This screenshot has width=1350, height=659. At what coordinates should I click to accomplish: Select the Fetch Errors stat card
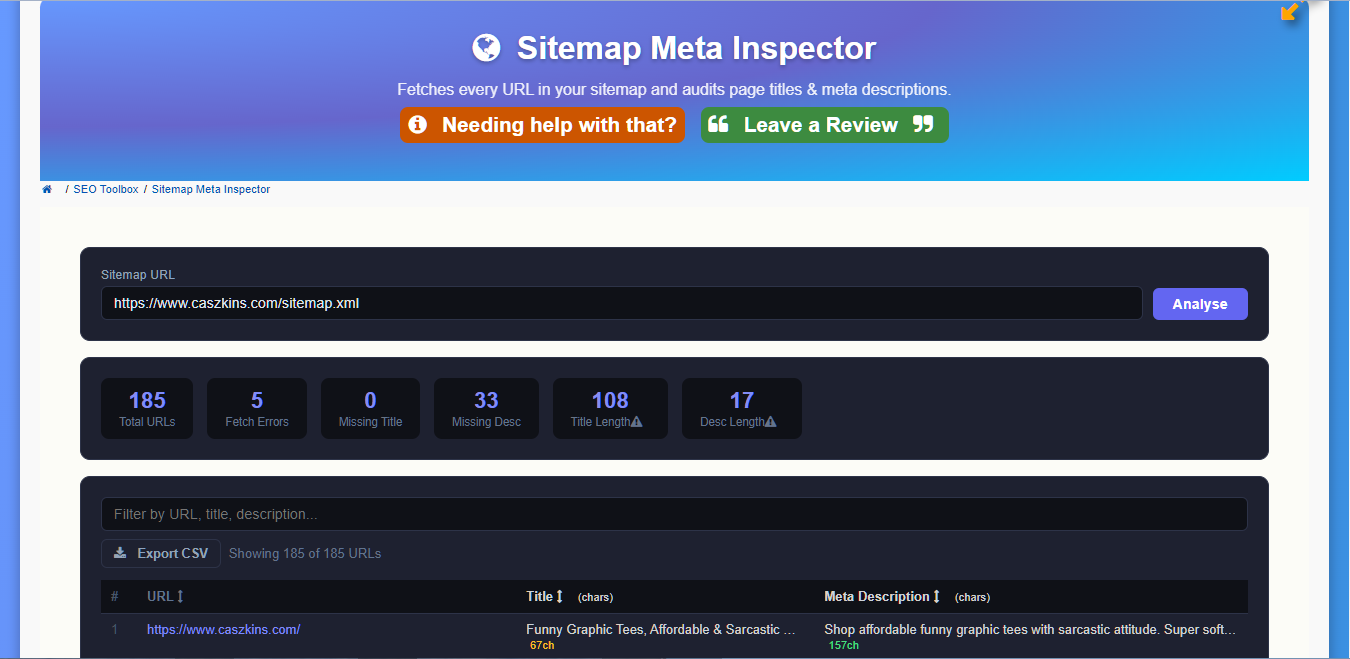tap(257, 408)
